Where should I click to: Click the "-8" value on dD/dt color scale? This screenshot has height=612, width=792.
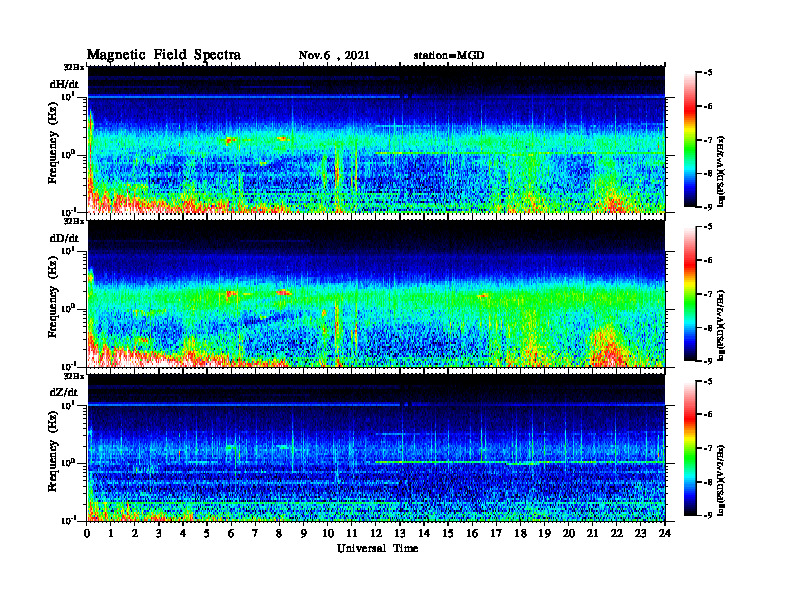pos(707,328)
